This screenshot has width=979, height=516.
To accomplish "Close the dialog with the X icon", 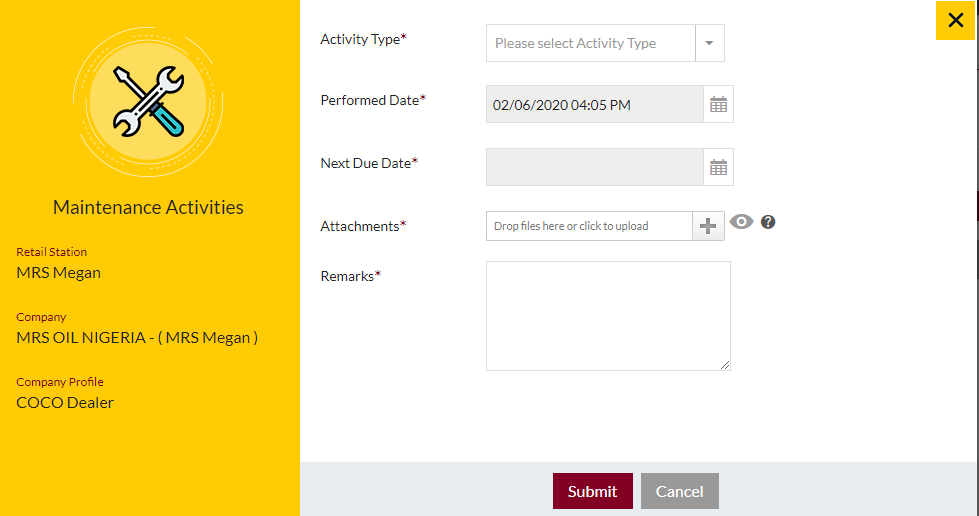I will pyautogui.click(x=955, y=21).
